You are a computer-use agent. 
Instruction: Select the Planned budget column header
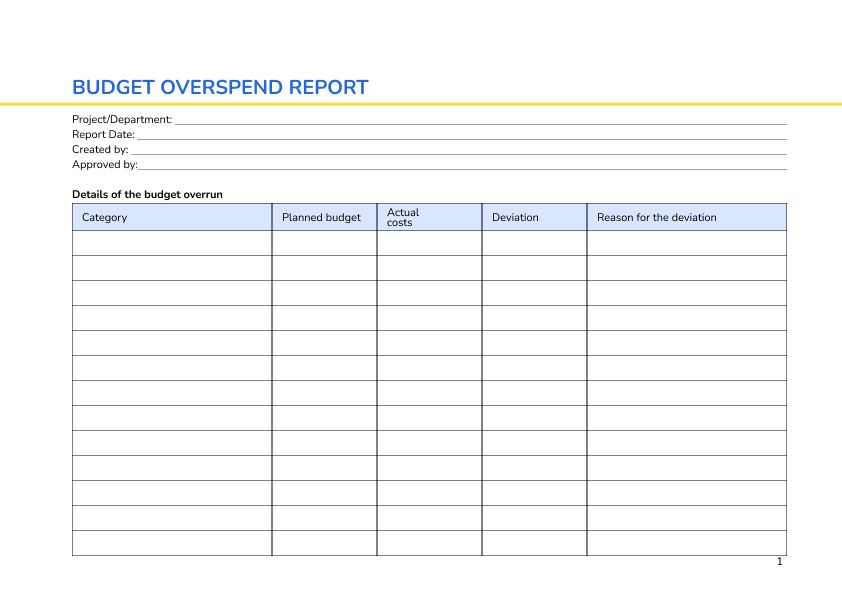tap(321, 217)
